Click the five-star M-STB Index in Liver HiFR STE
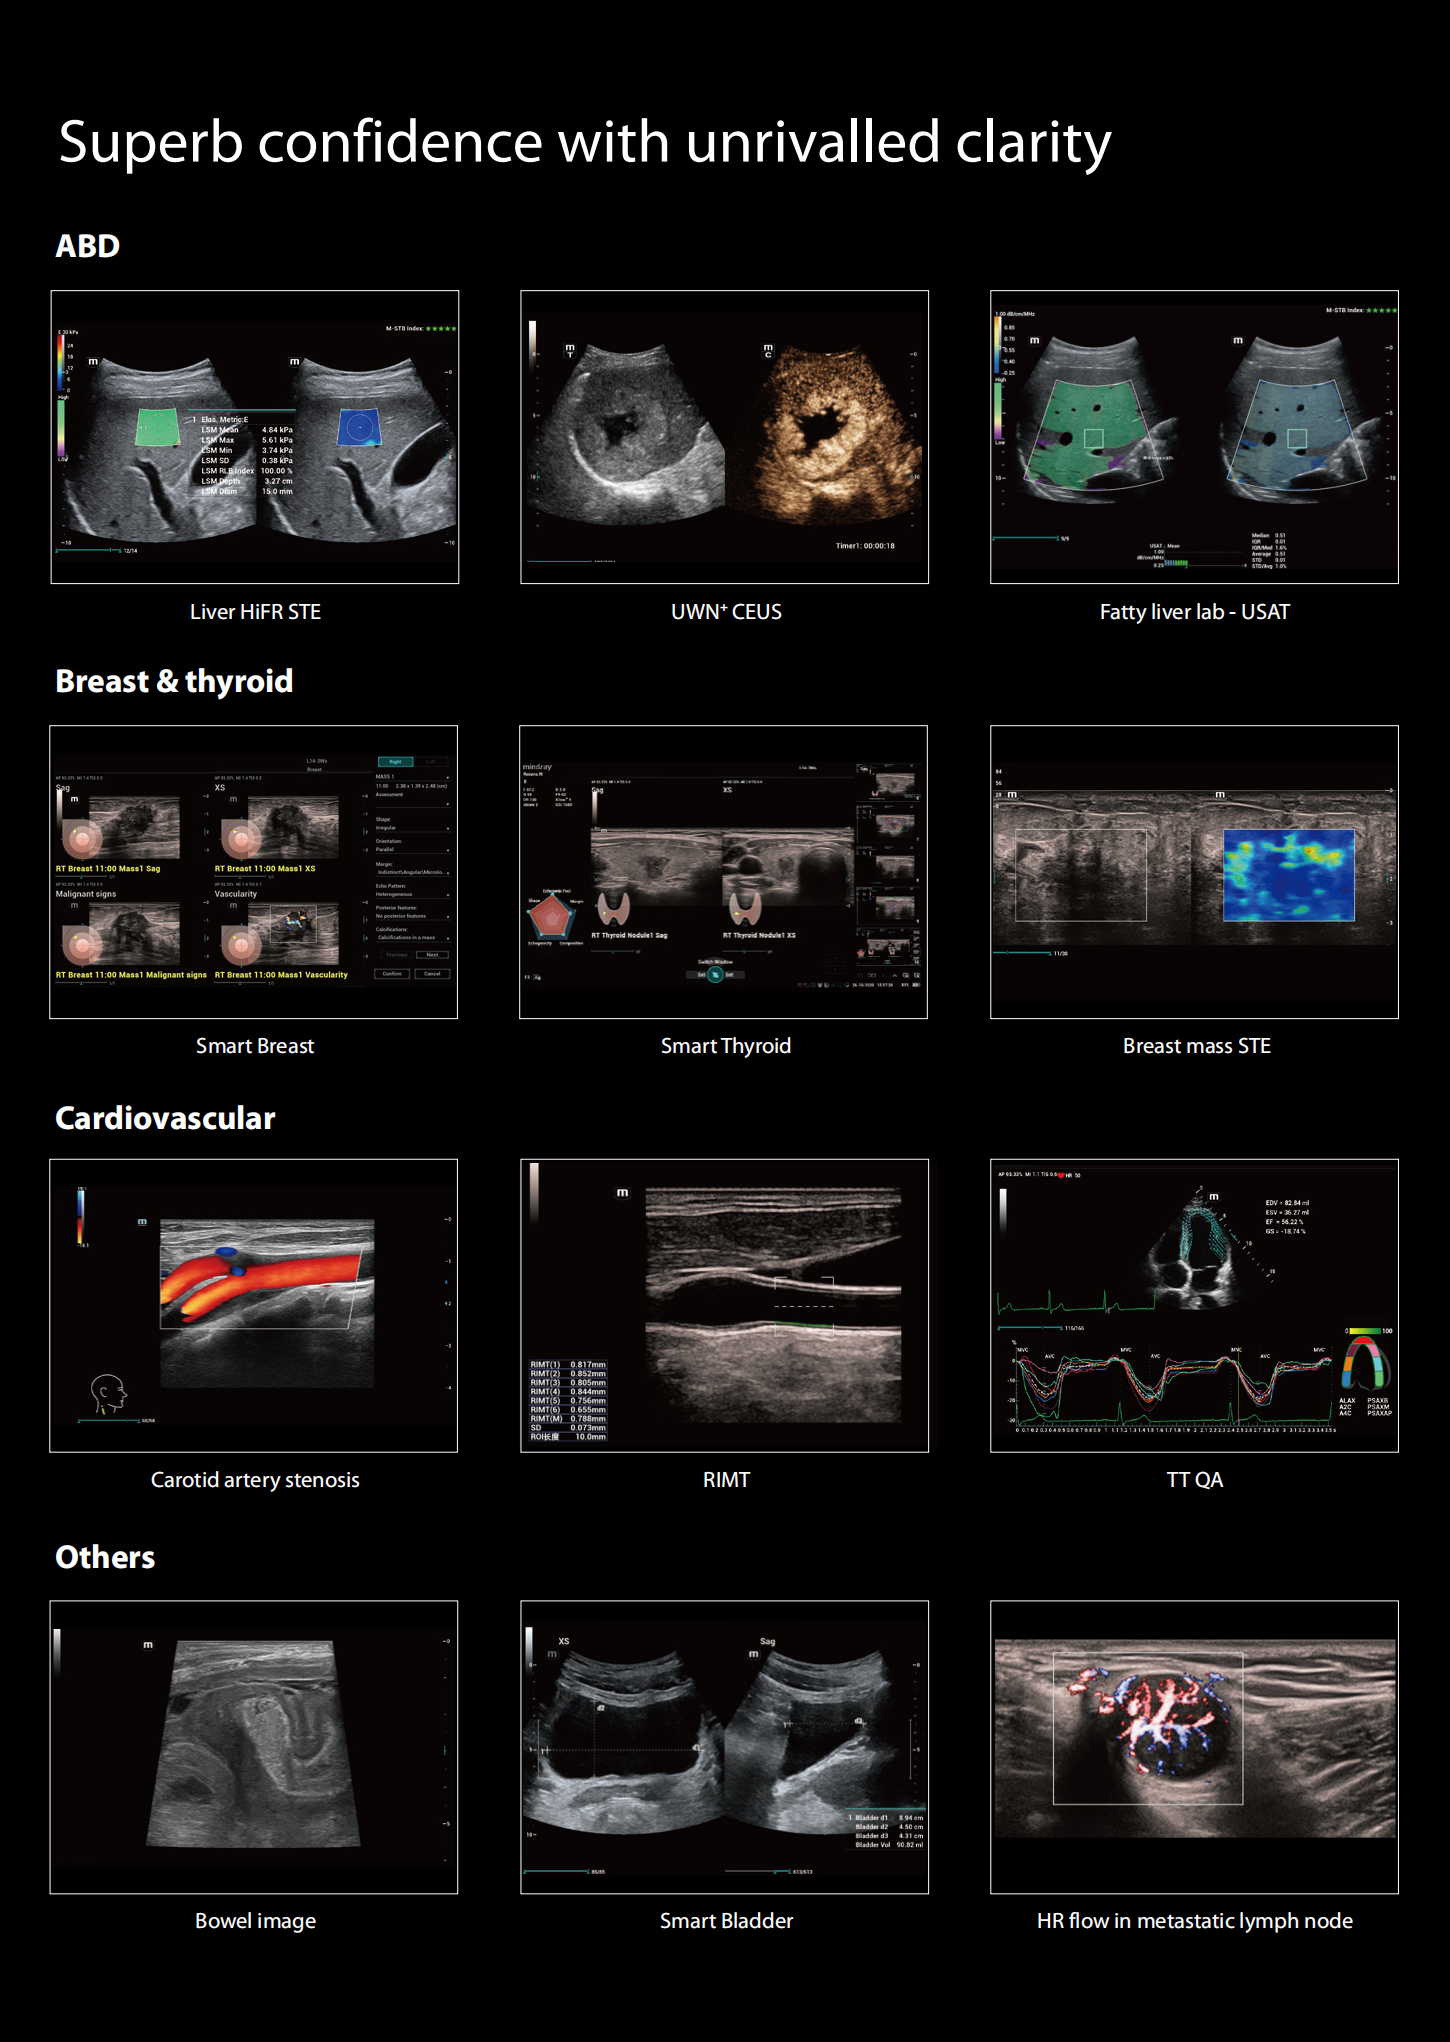This screenshot has height=2042, width=1450. coord(422,328)
